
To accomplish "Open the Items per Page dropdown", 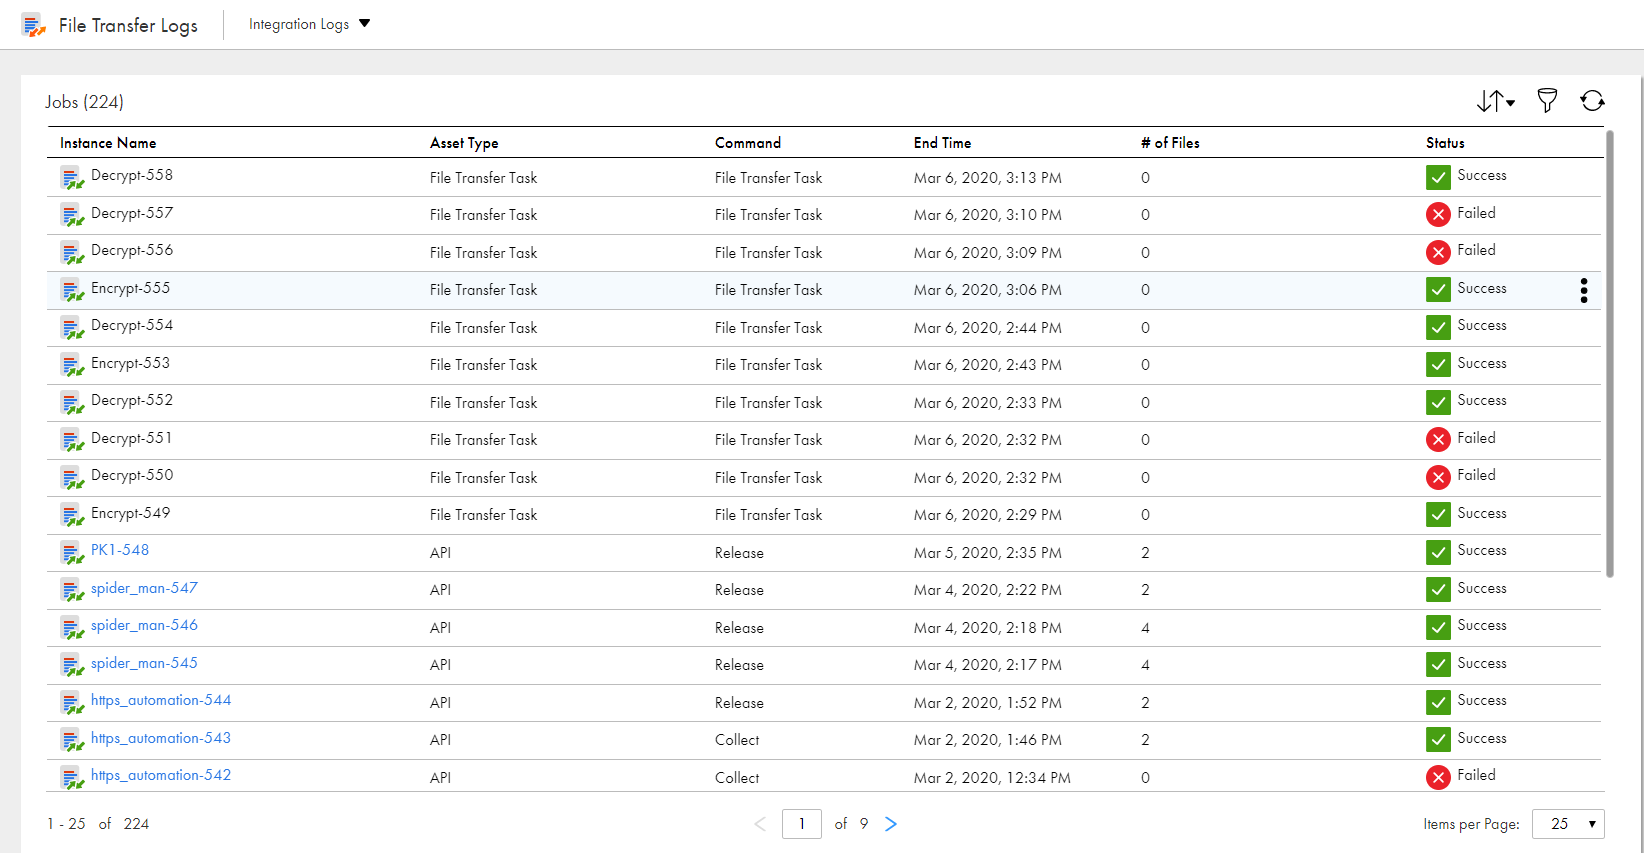I will (1568, 824).
